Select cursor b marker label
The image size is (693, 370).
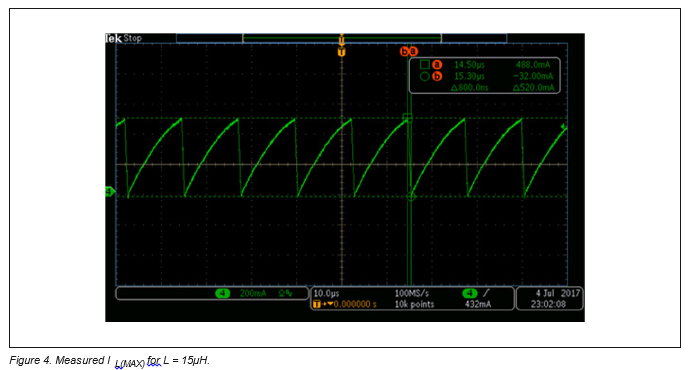(x=404, y=51)
